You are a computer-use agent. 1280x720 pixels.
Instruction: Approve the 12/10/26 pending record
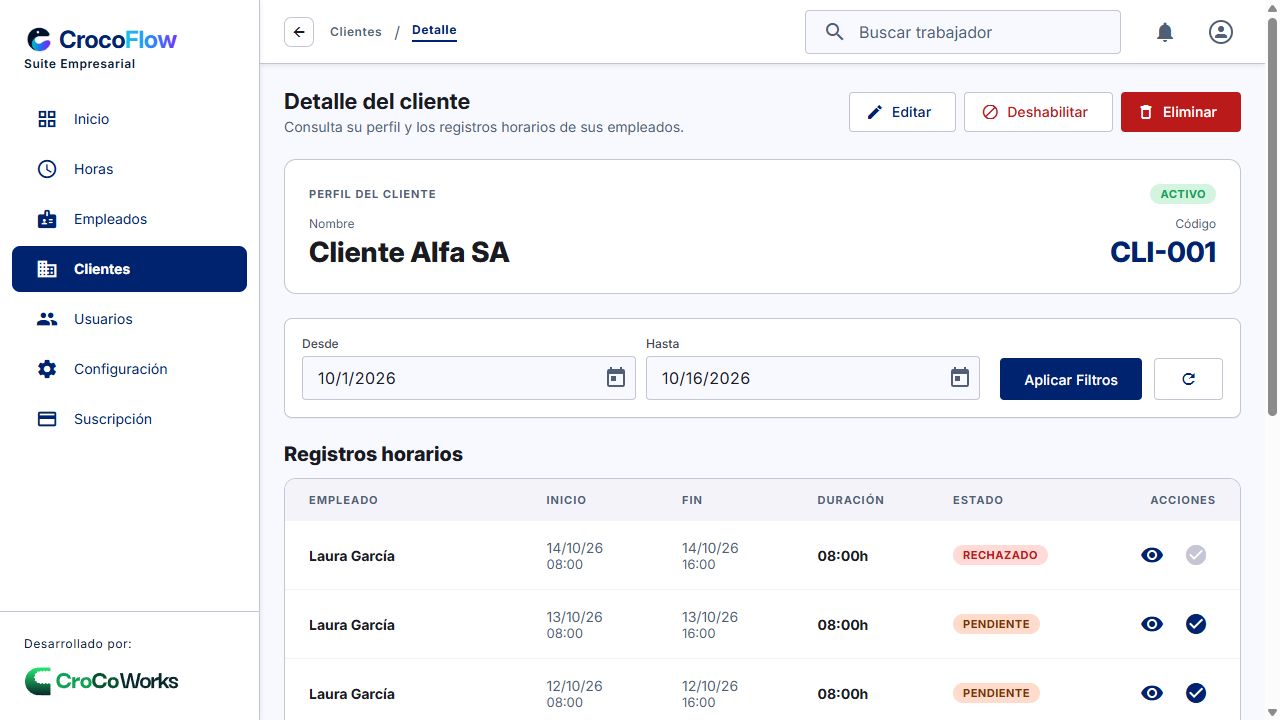1196,693
